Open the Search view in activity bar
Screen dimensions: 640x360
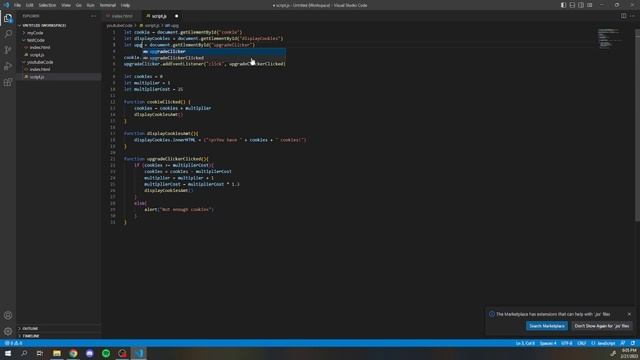pyautogui.click(x=8, y=34)
